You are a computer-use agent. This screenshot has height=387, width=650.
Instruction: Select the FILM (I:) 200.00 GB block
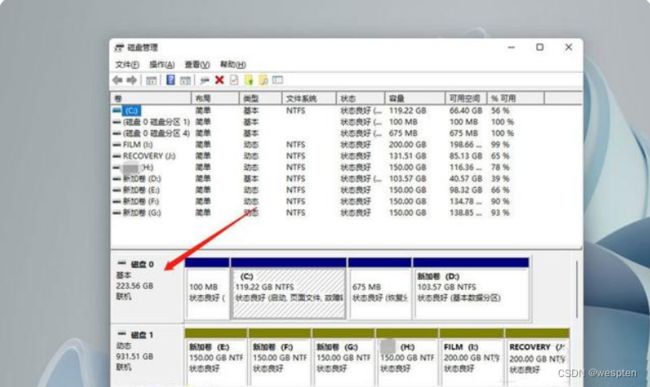(x=472, y=358)
